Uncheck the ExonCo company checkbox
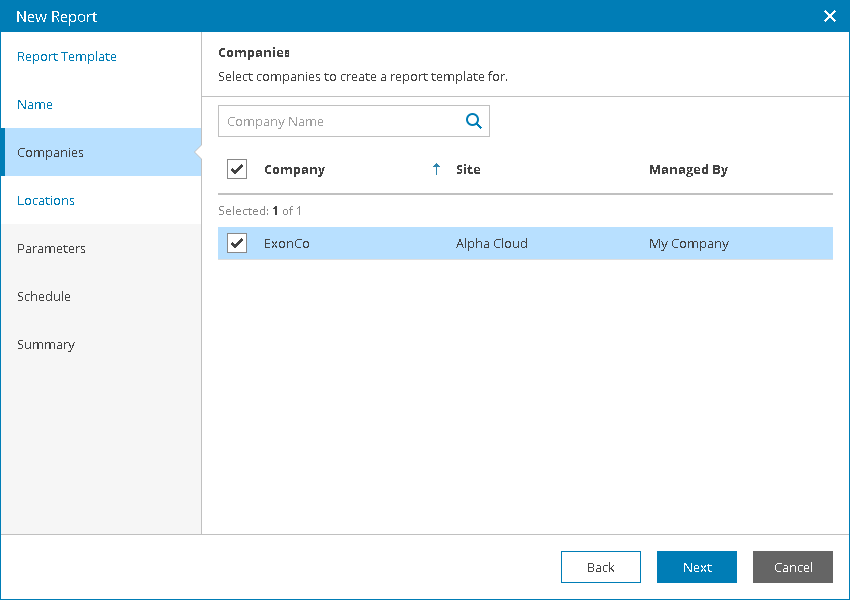This screenshot has height=600, width=850. click(237, 243)
